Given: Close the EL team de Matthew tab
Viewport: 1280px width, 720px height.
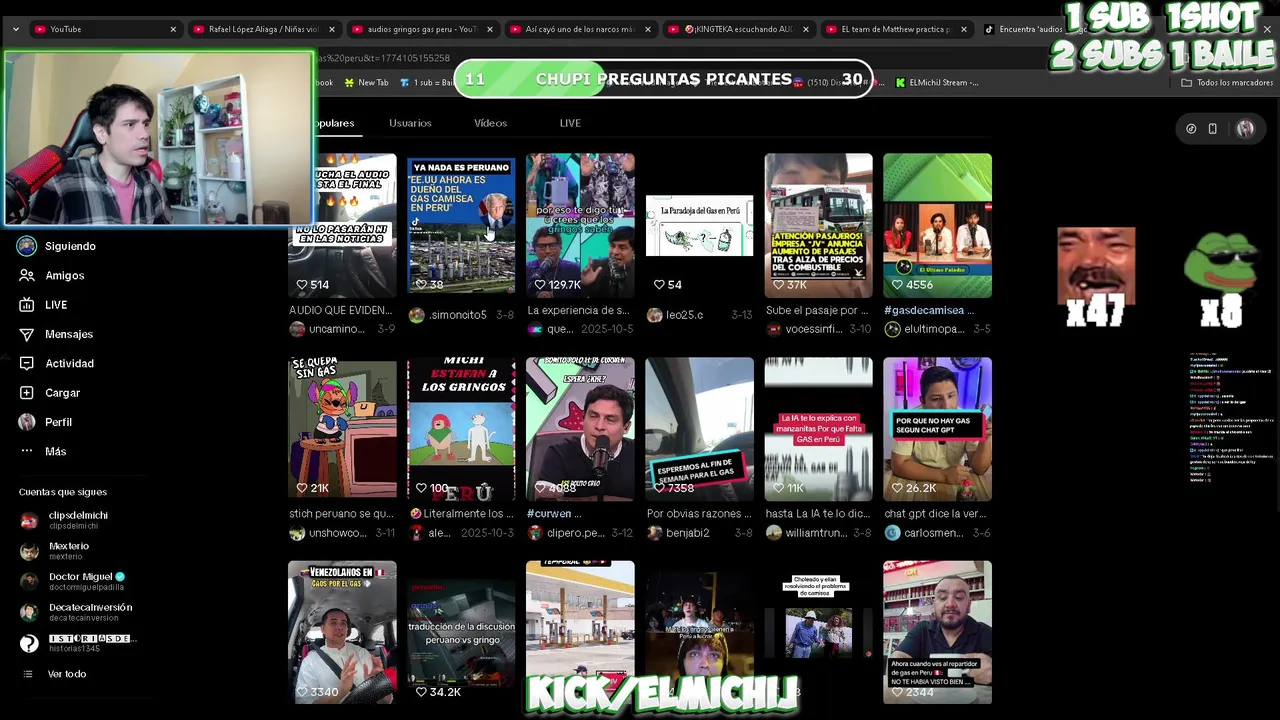Looking at the screenshot, I should pyautogui.click(x=964, y=29).
